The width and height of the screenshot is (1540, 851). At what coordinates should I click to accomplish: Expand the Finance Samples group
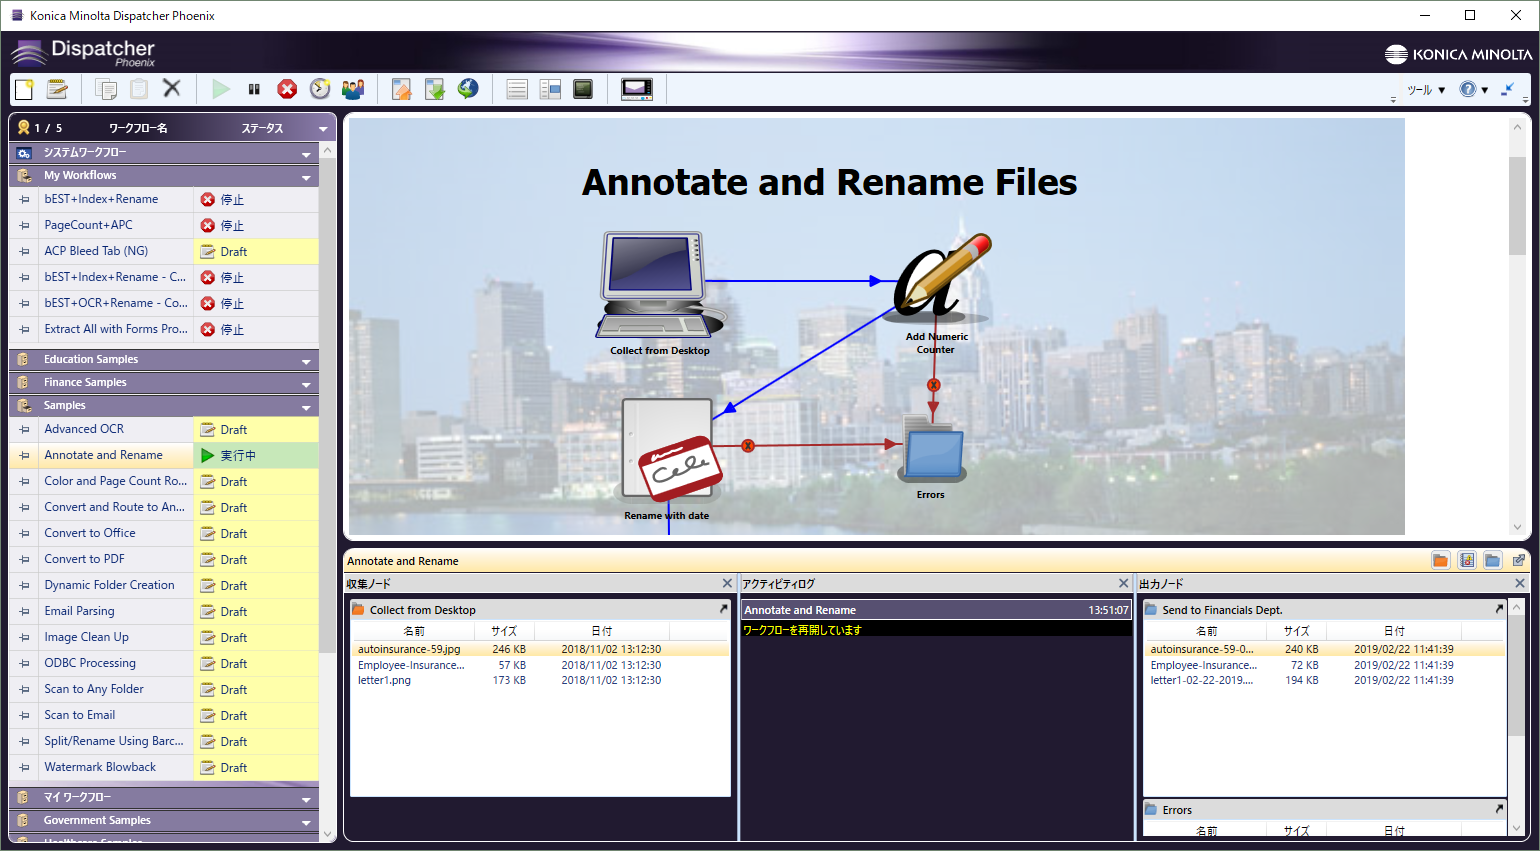306,384
